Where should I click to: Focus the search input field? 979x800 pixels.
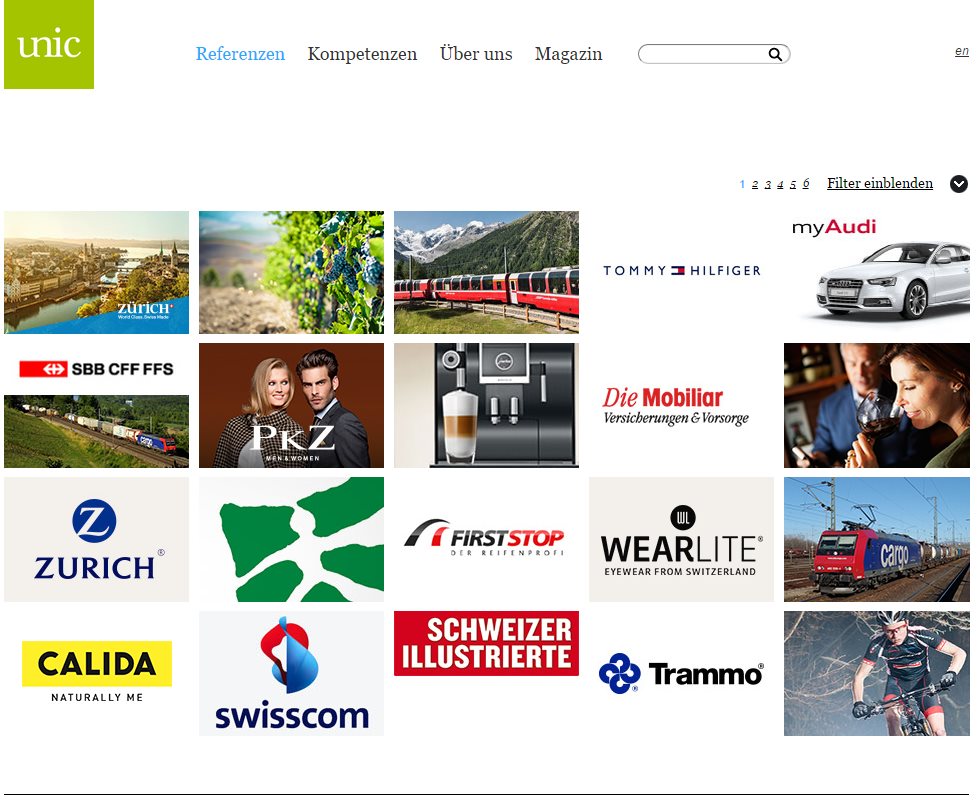pos(703,54)
